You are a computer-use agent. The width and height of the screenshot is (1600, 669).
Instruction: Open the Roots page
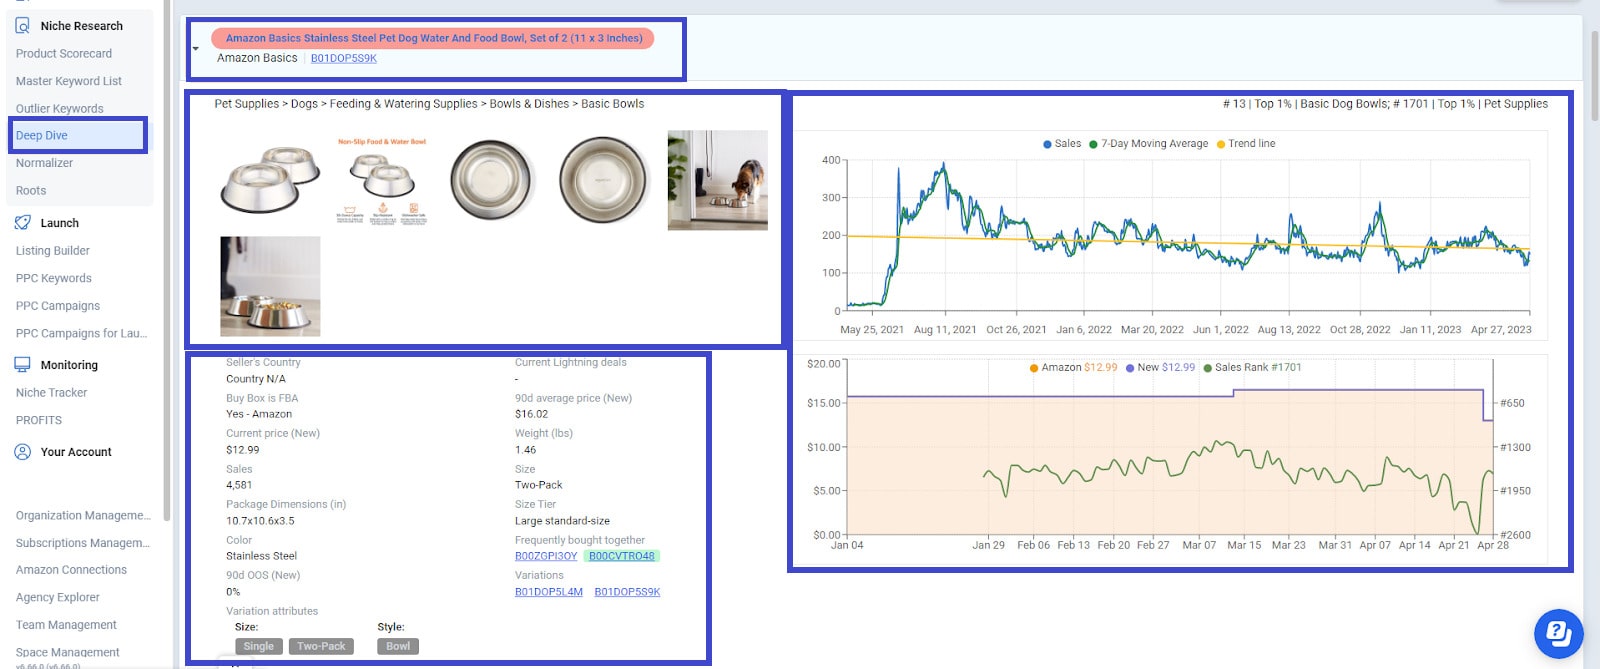(31, 190)
